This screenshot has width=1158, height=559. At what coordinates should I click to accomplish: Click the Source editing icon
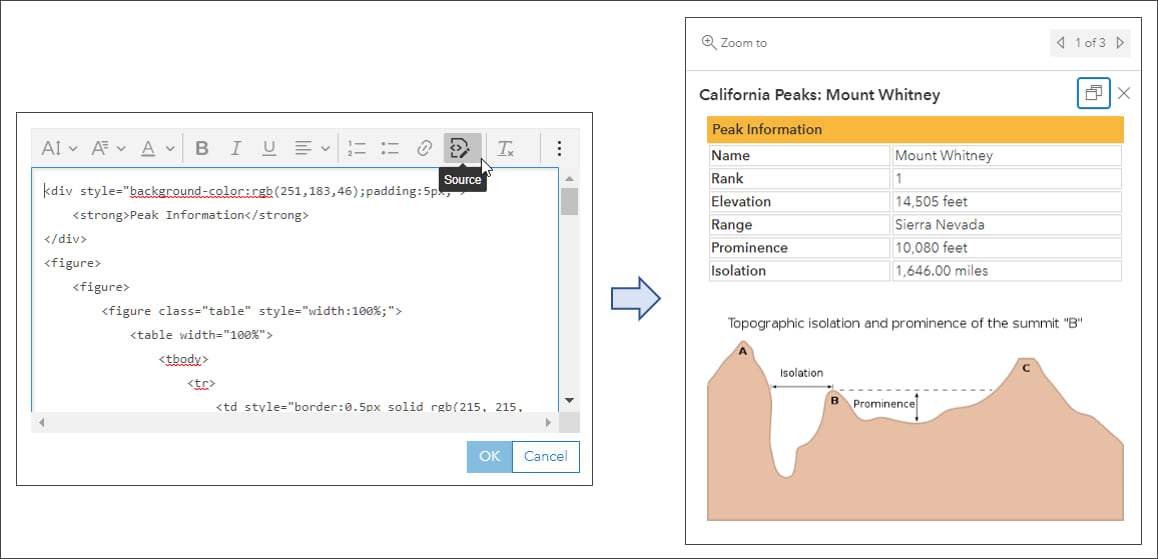(460, 149)
